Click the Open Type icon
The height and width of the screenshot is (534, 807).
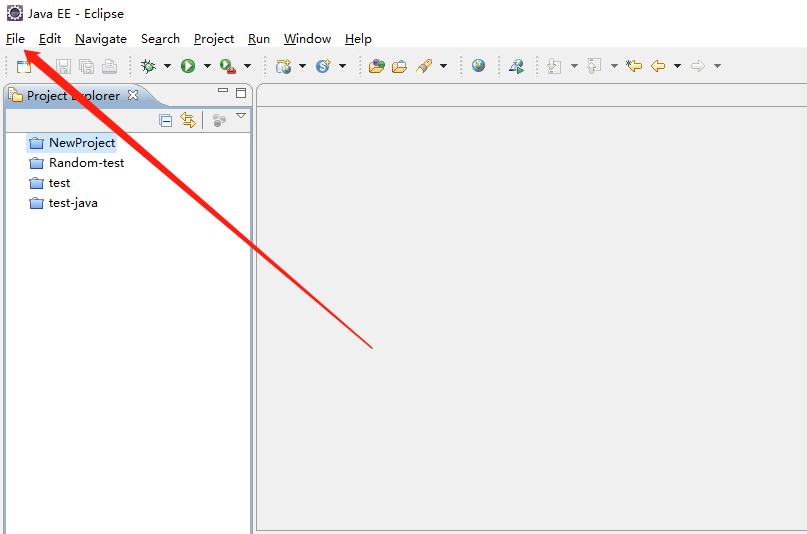coord(376,66)
